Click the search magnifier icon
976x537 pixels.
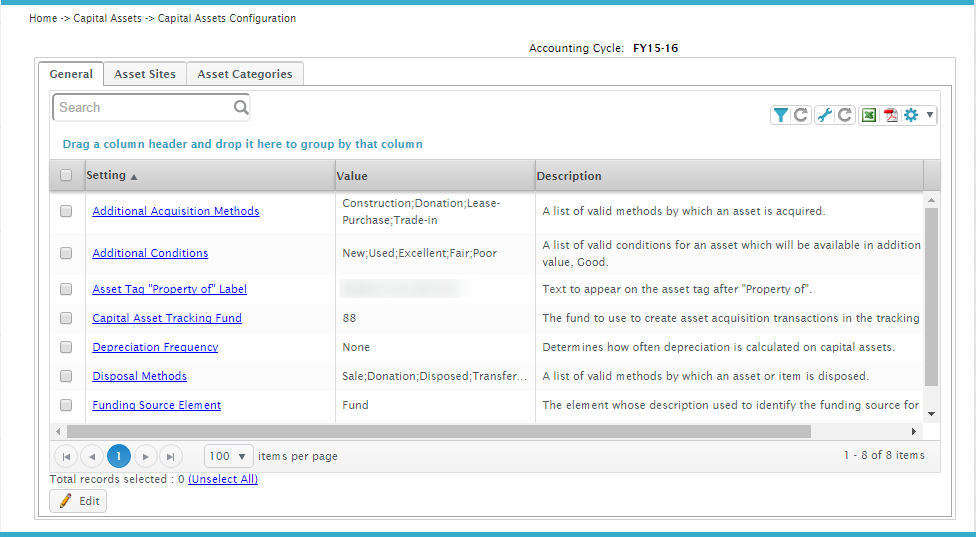241,107
